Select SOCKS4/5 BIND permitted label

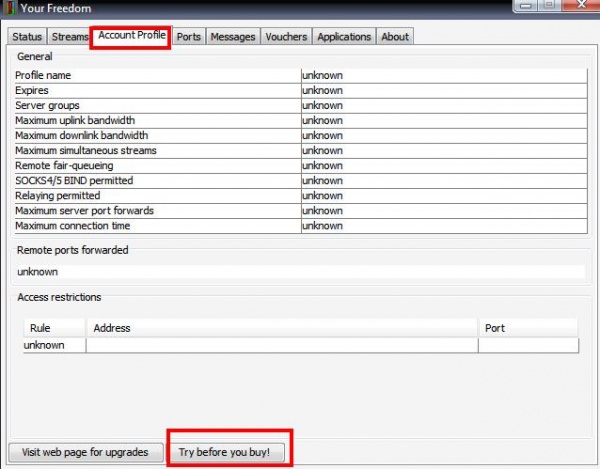[x=74, y=181]
